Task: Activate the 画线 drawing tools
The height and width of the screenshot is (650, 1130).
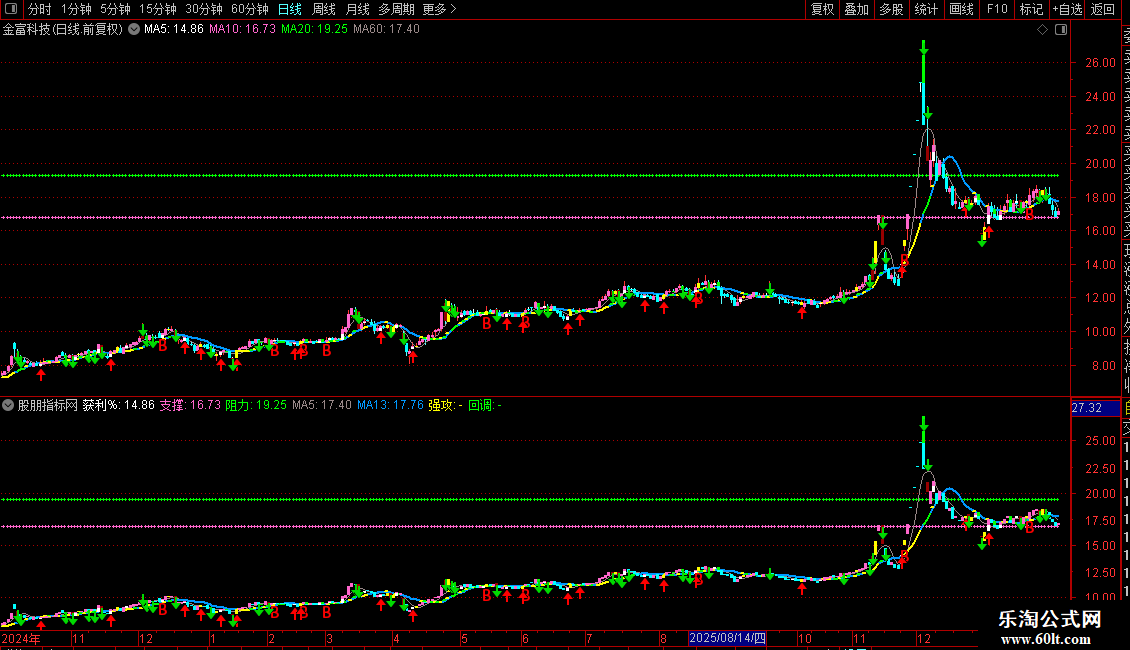Action: point(961,9)
